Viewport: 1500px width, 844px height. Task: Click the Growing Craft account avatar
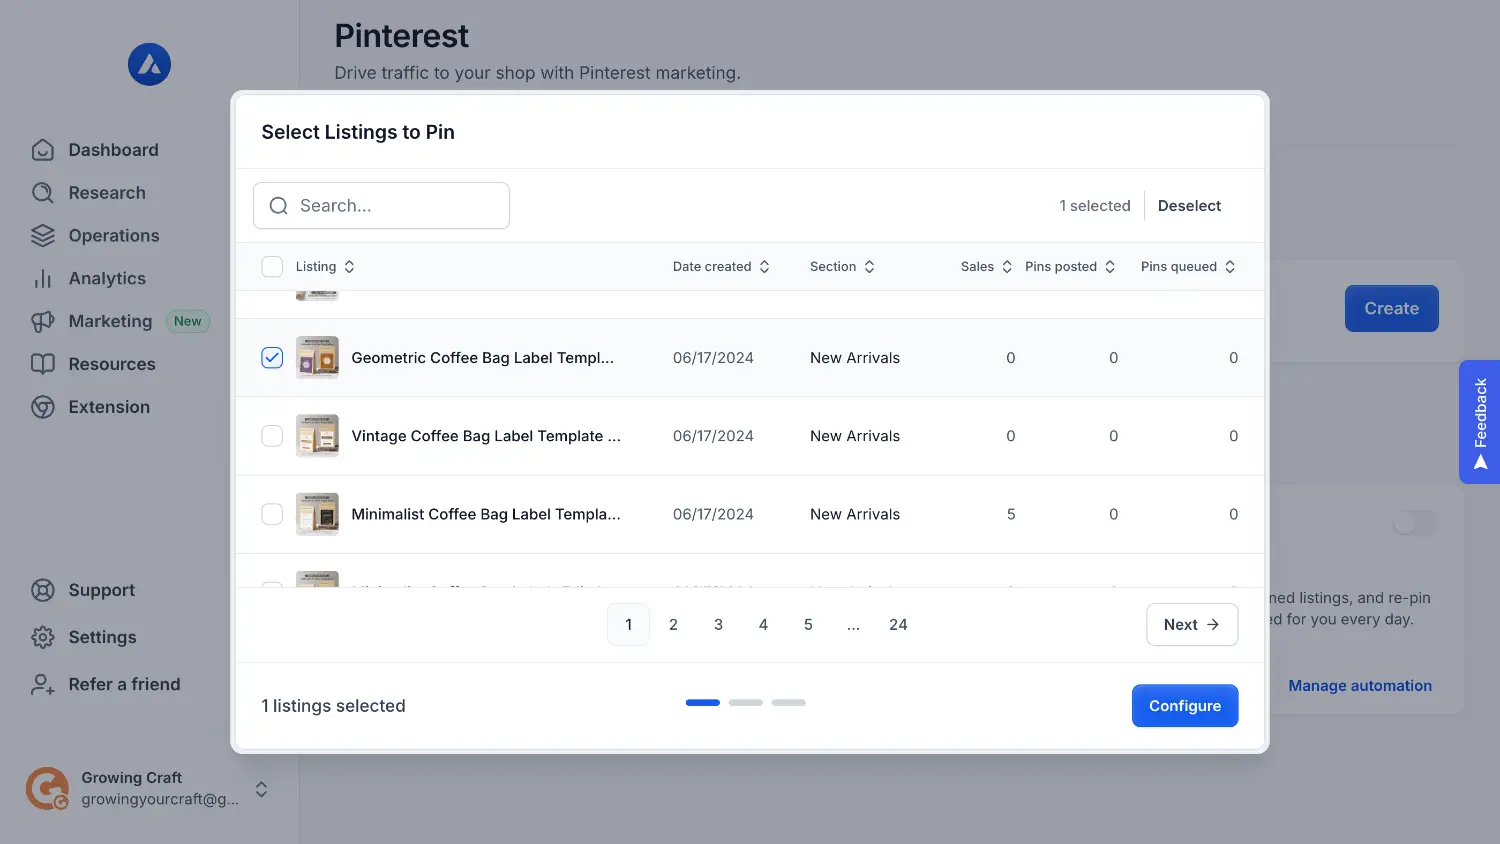pos(47,789)
